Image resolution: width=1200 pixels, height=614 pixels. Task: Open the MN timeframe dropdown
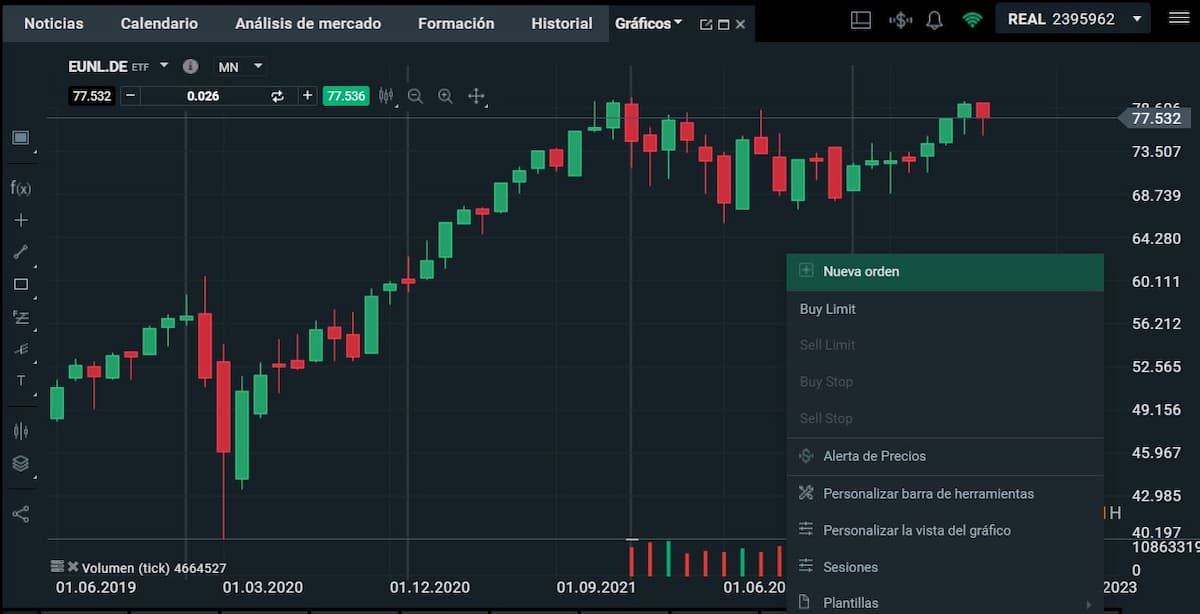tap(240, 67)
